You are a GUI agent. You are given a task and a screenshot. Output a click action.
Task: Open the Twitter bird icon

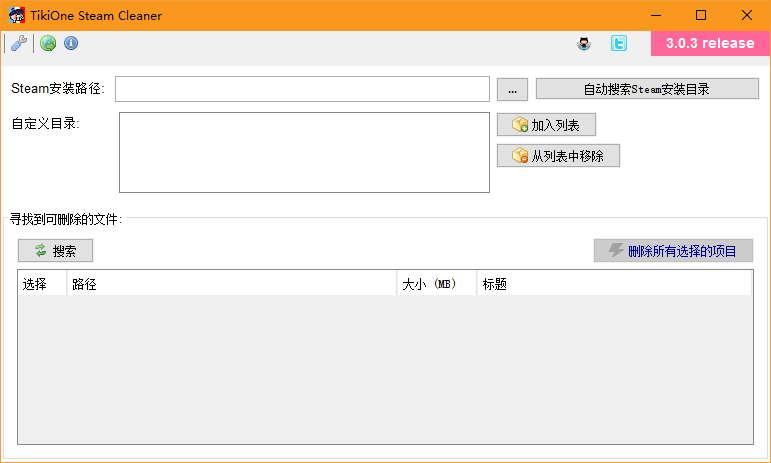pos(620,44)
